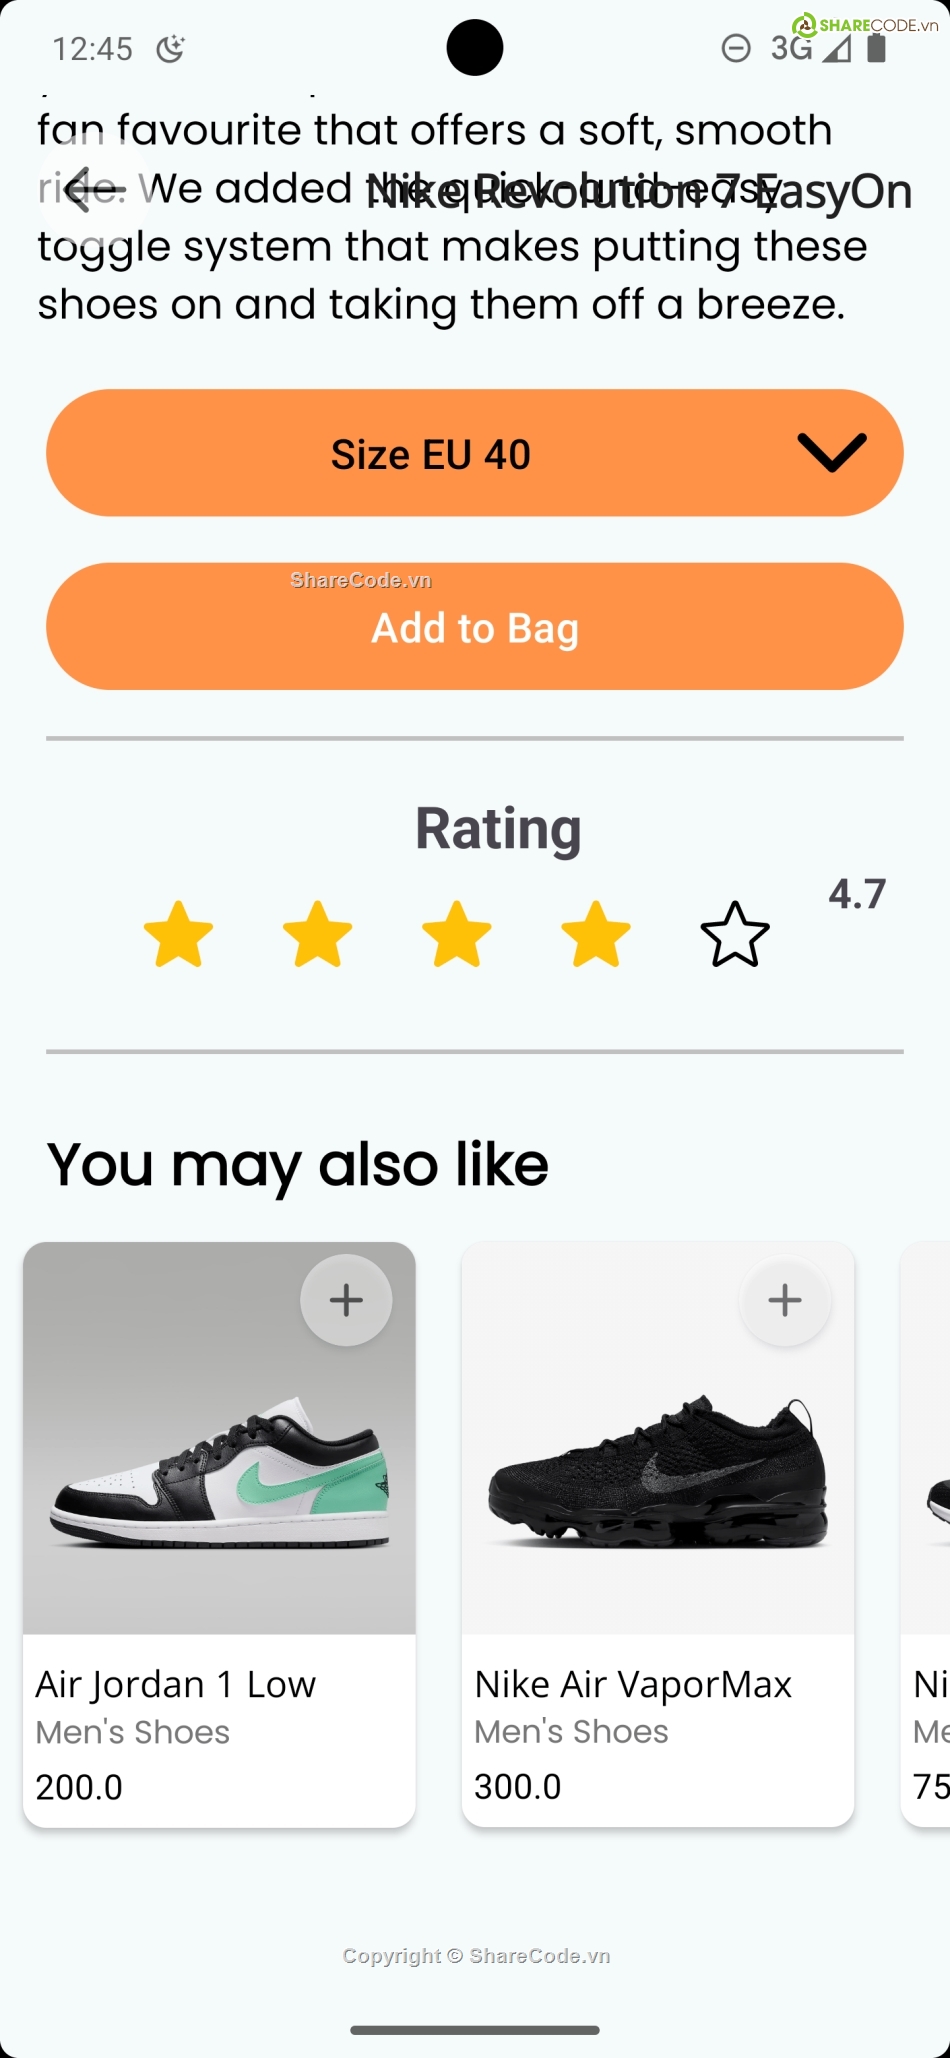Click the second rating star
950x2058 pixels.
pos(317,935)
